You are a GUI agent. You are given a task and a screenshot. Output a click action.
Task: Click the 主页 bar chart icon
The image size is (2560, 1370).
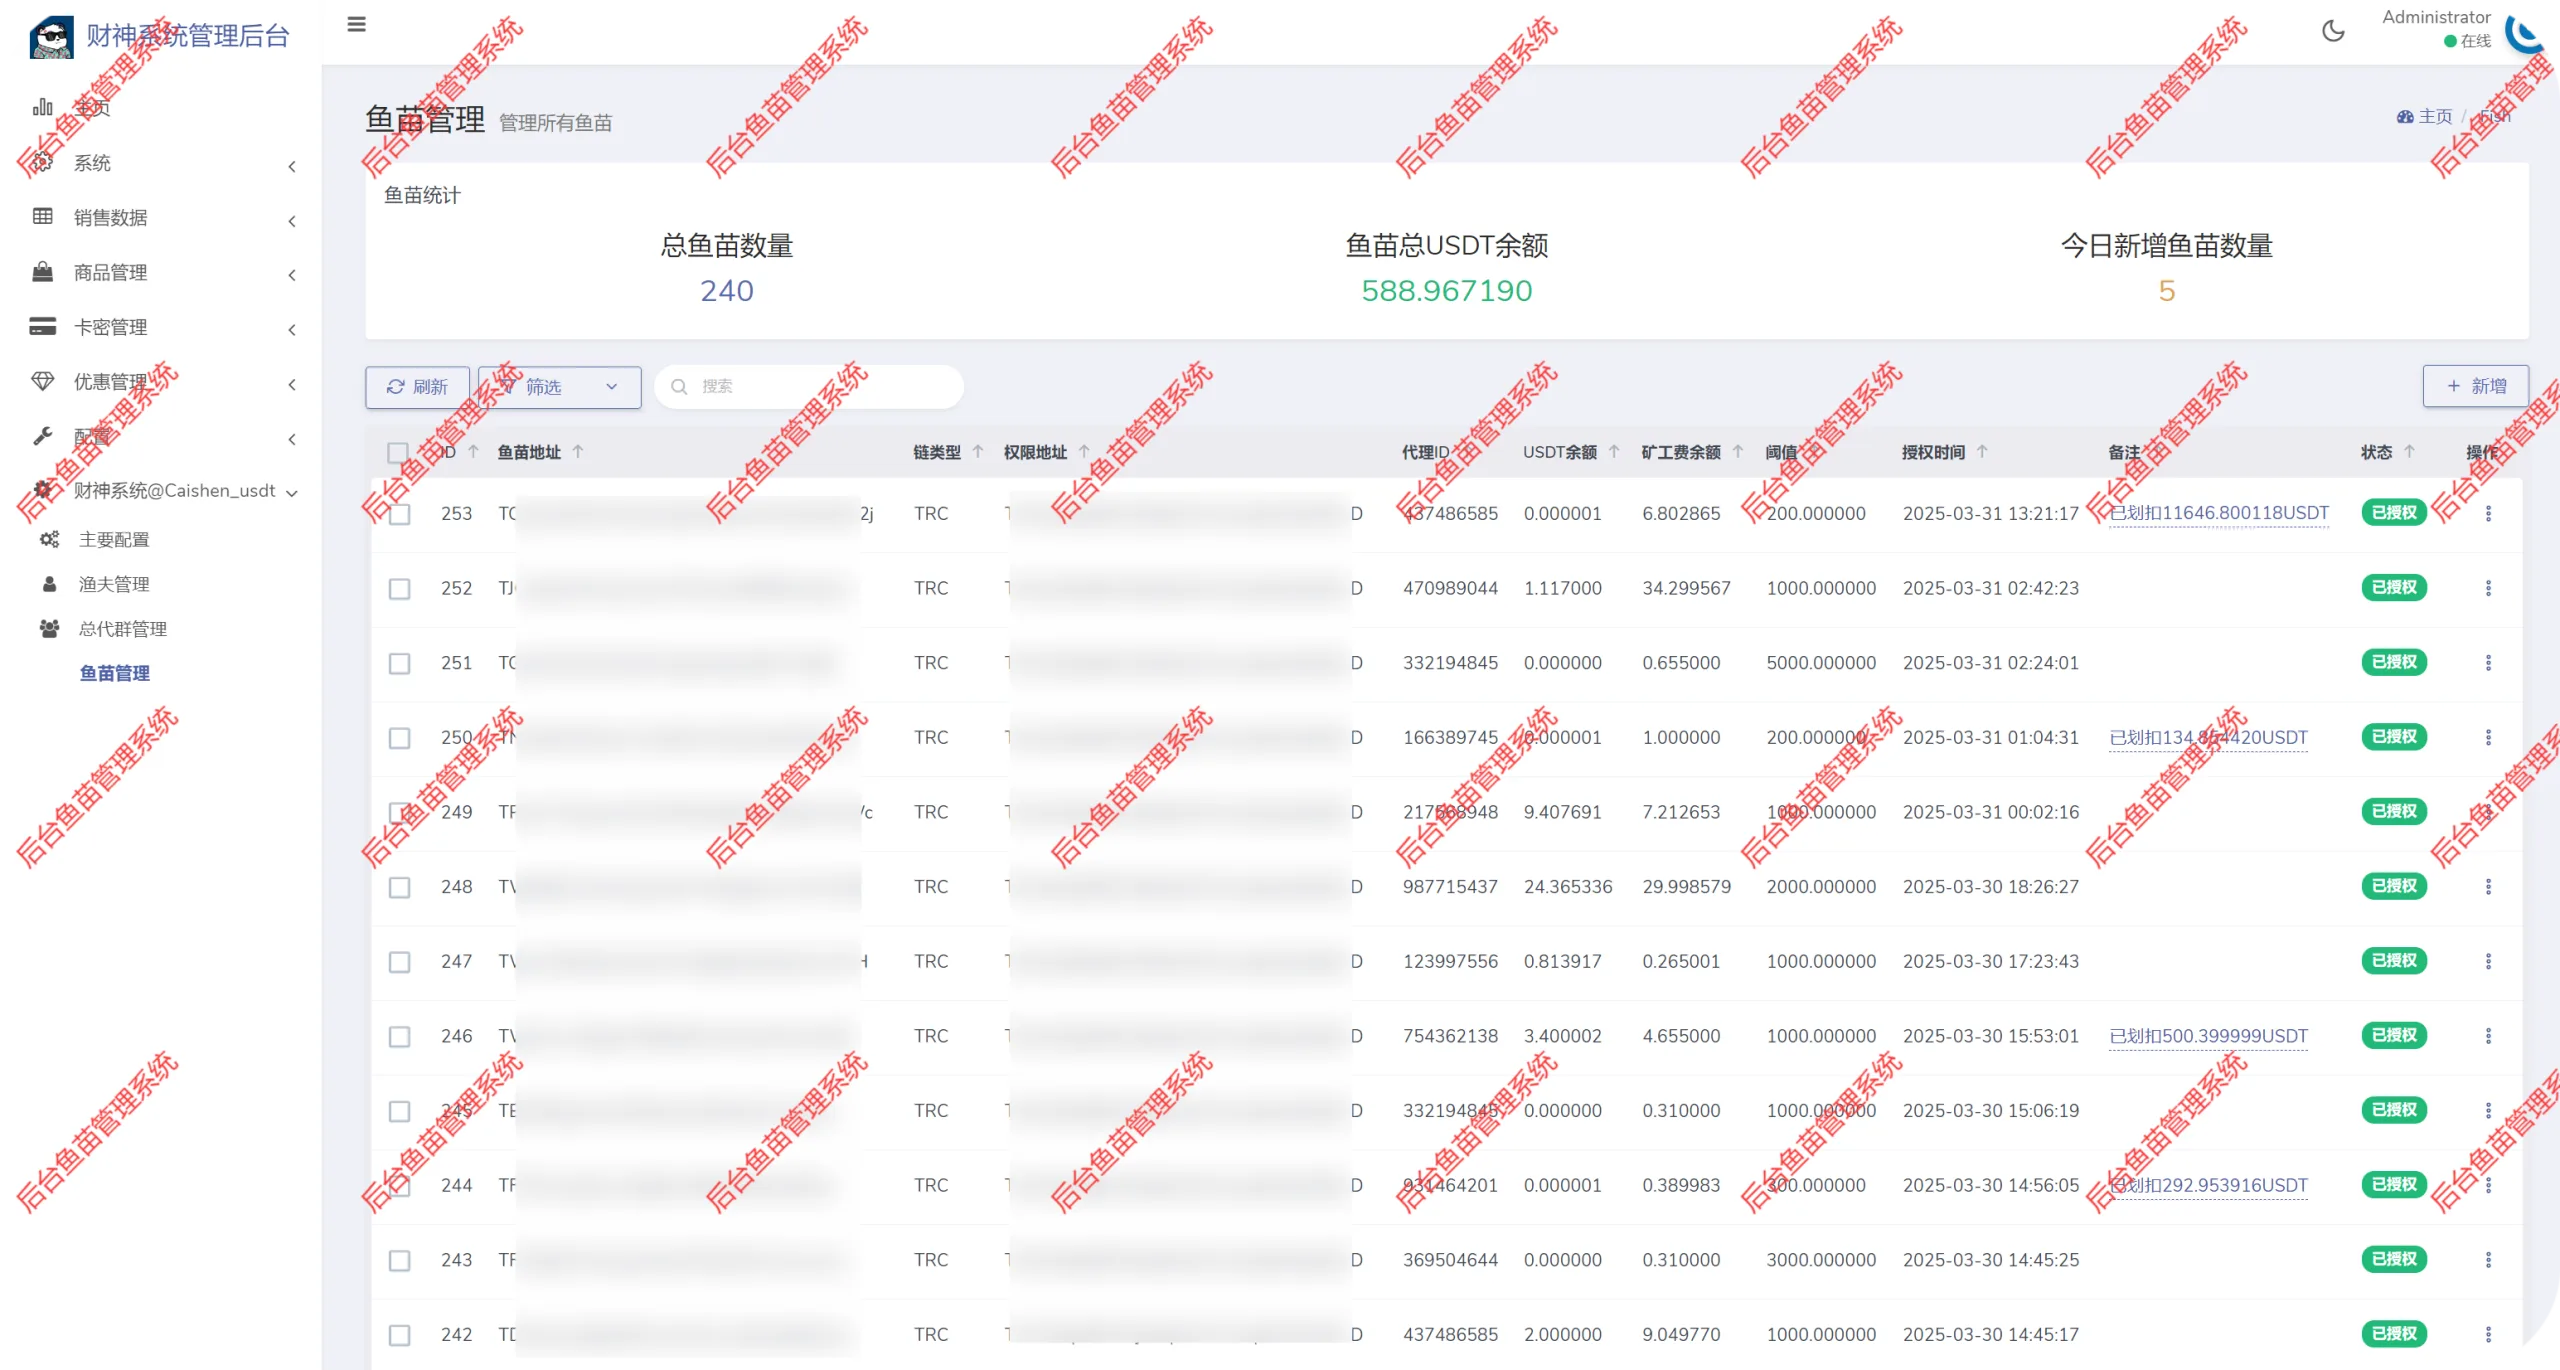coord(43,107)
